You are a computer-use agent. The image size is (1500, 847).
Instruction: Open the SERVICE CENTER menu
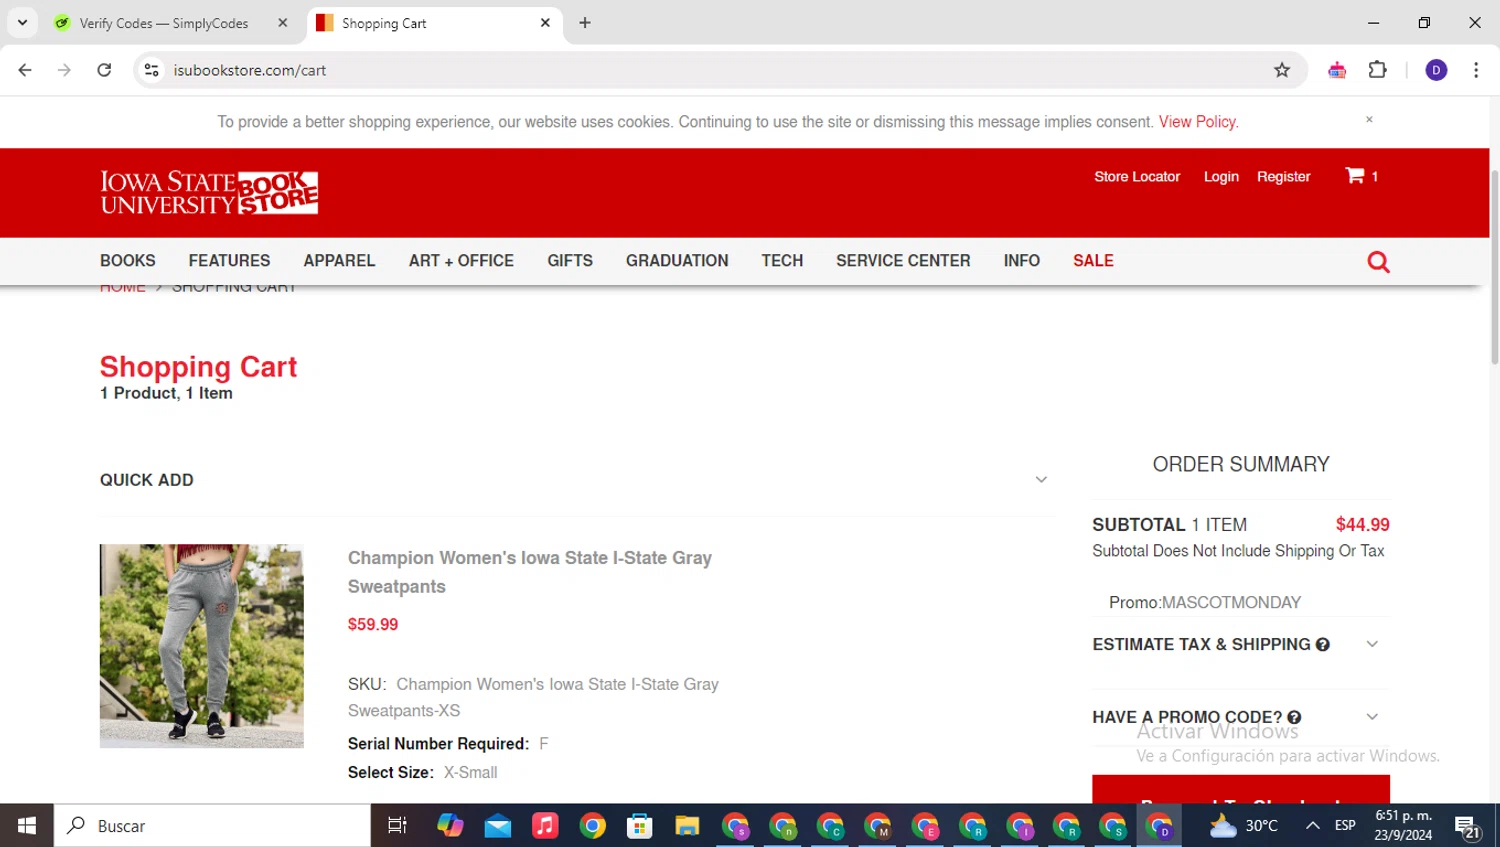[x=903, y=260]
